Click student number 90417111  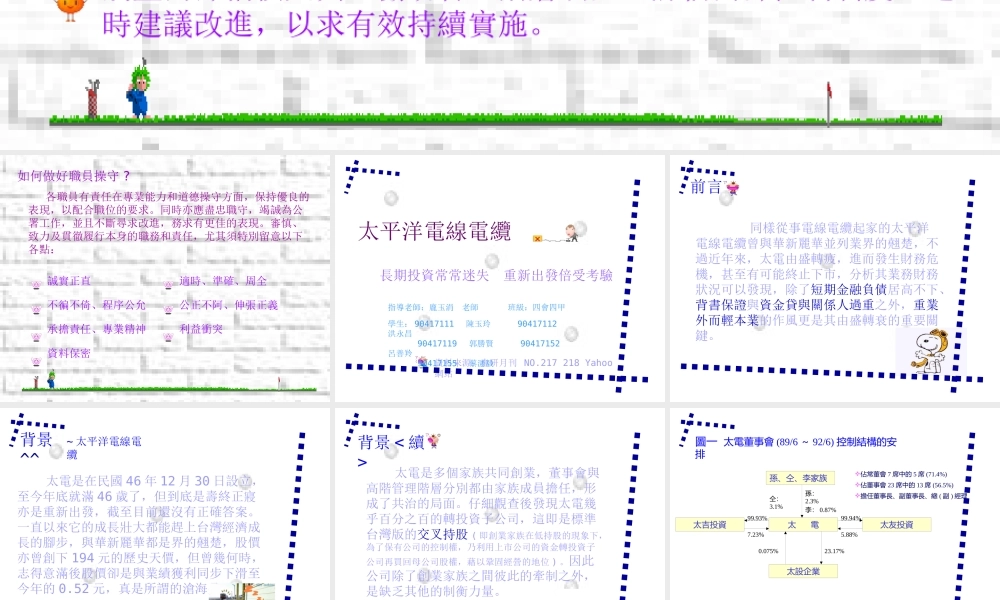434,324
